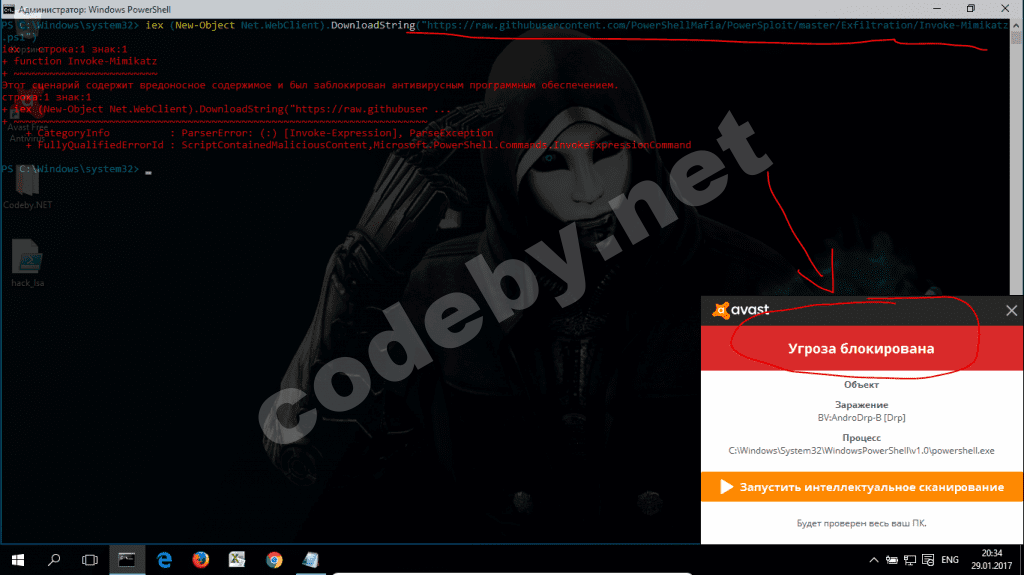Click the PowerShell prompt cursor line
This screenshot has height=575, width=1024.
tap(76, 169)
